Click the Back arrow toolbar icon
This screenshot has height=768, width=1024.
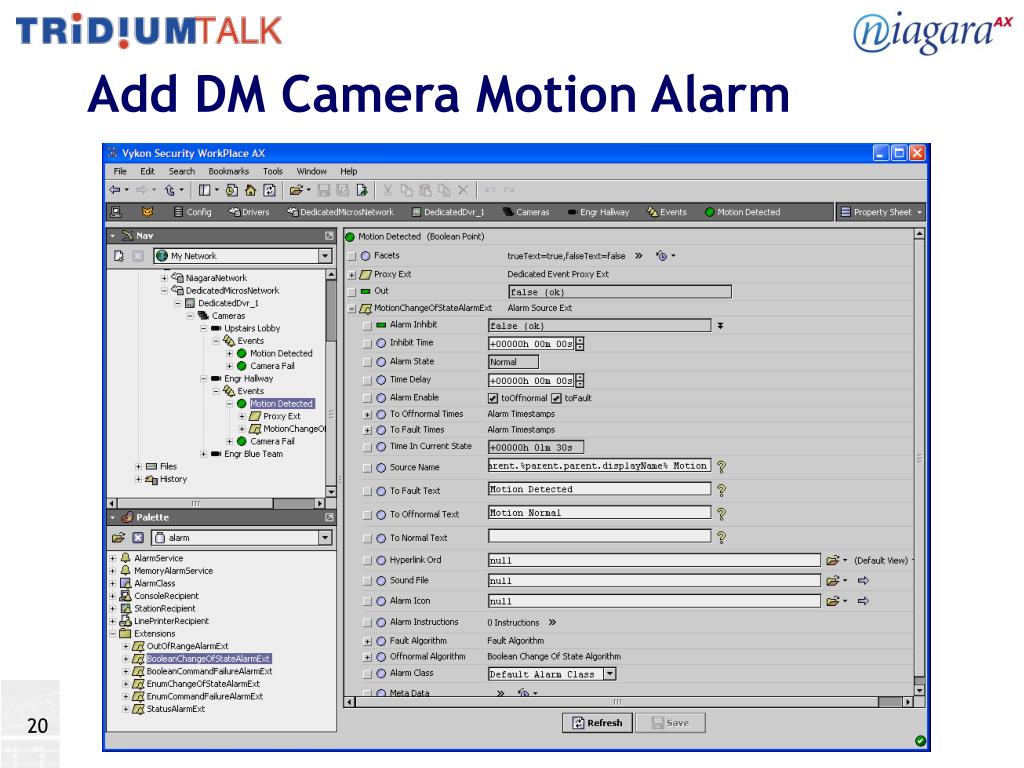[x=115, y=190]
